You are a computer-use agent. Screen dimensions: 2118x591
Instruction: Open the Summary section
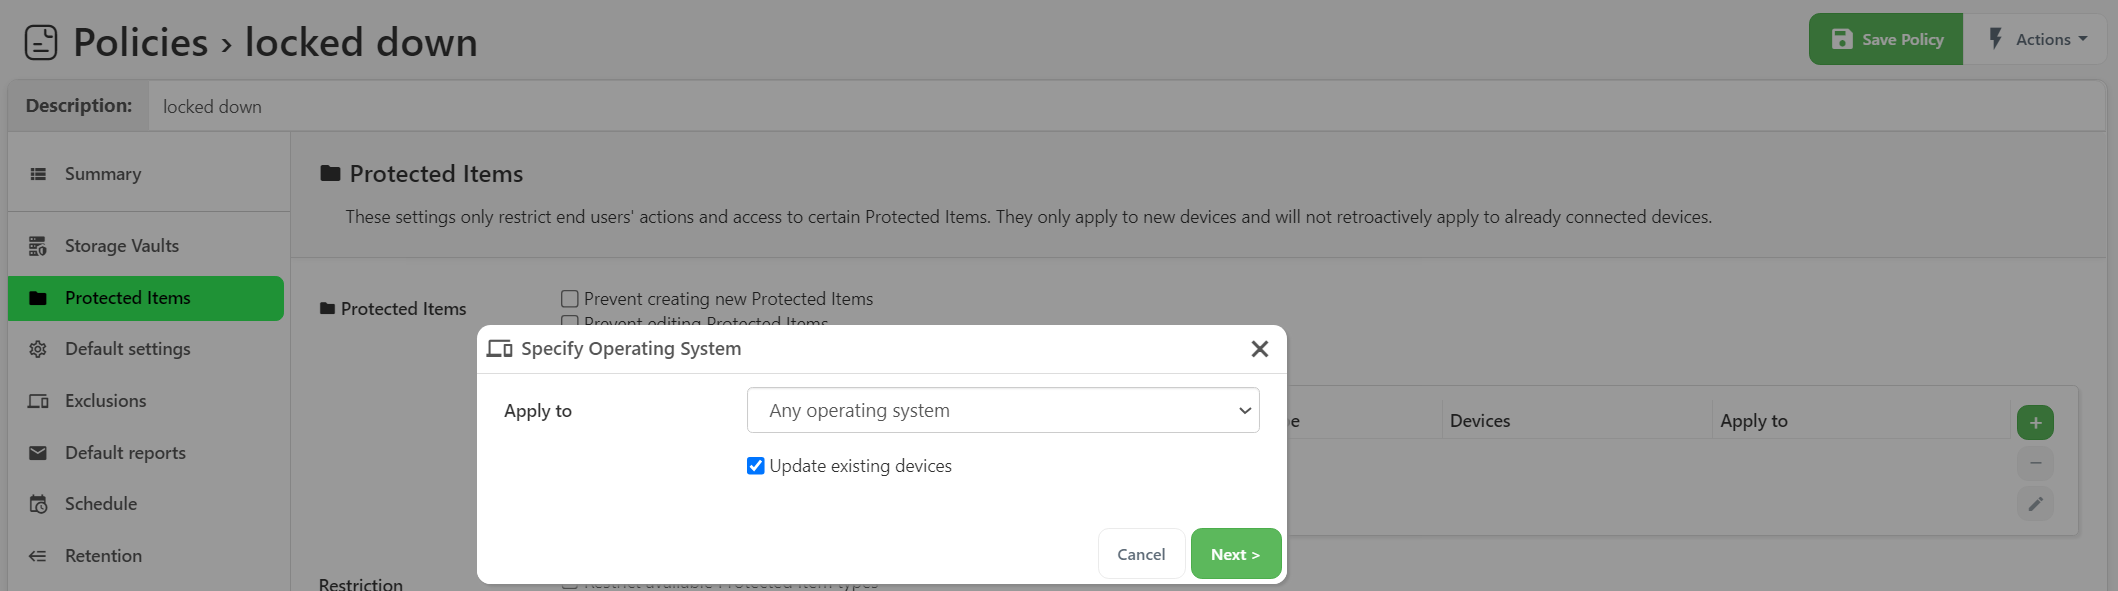tap(103, 174)
